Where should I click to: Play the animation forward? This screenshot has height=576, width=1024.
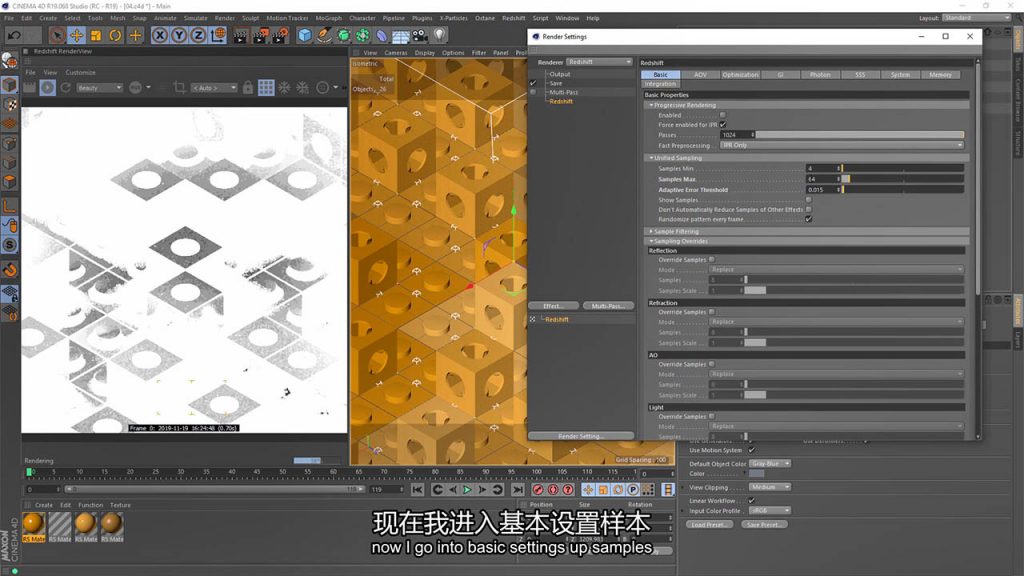point(468,490)
